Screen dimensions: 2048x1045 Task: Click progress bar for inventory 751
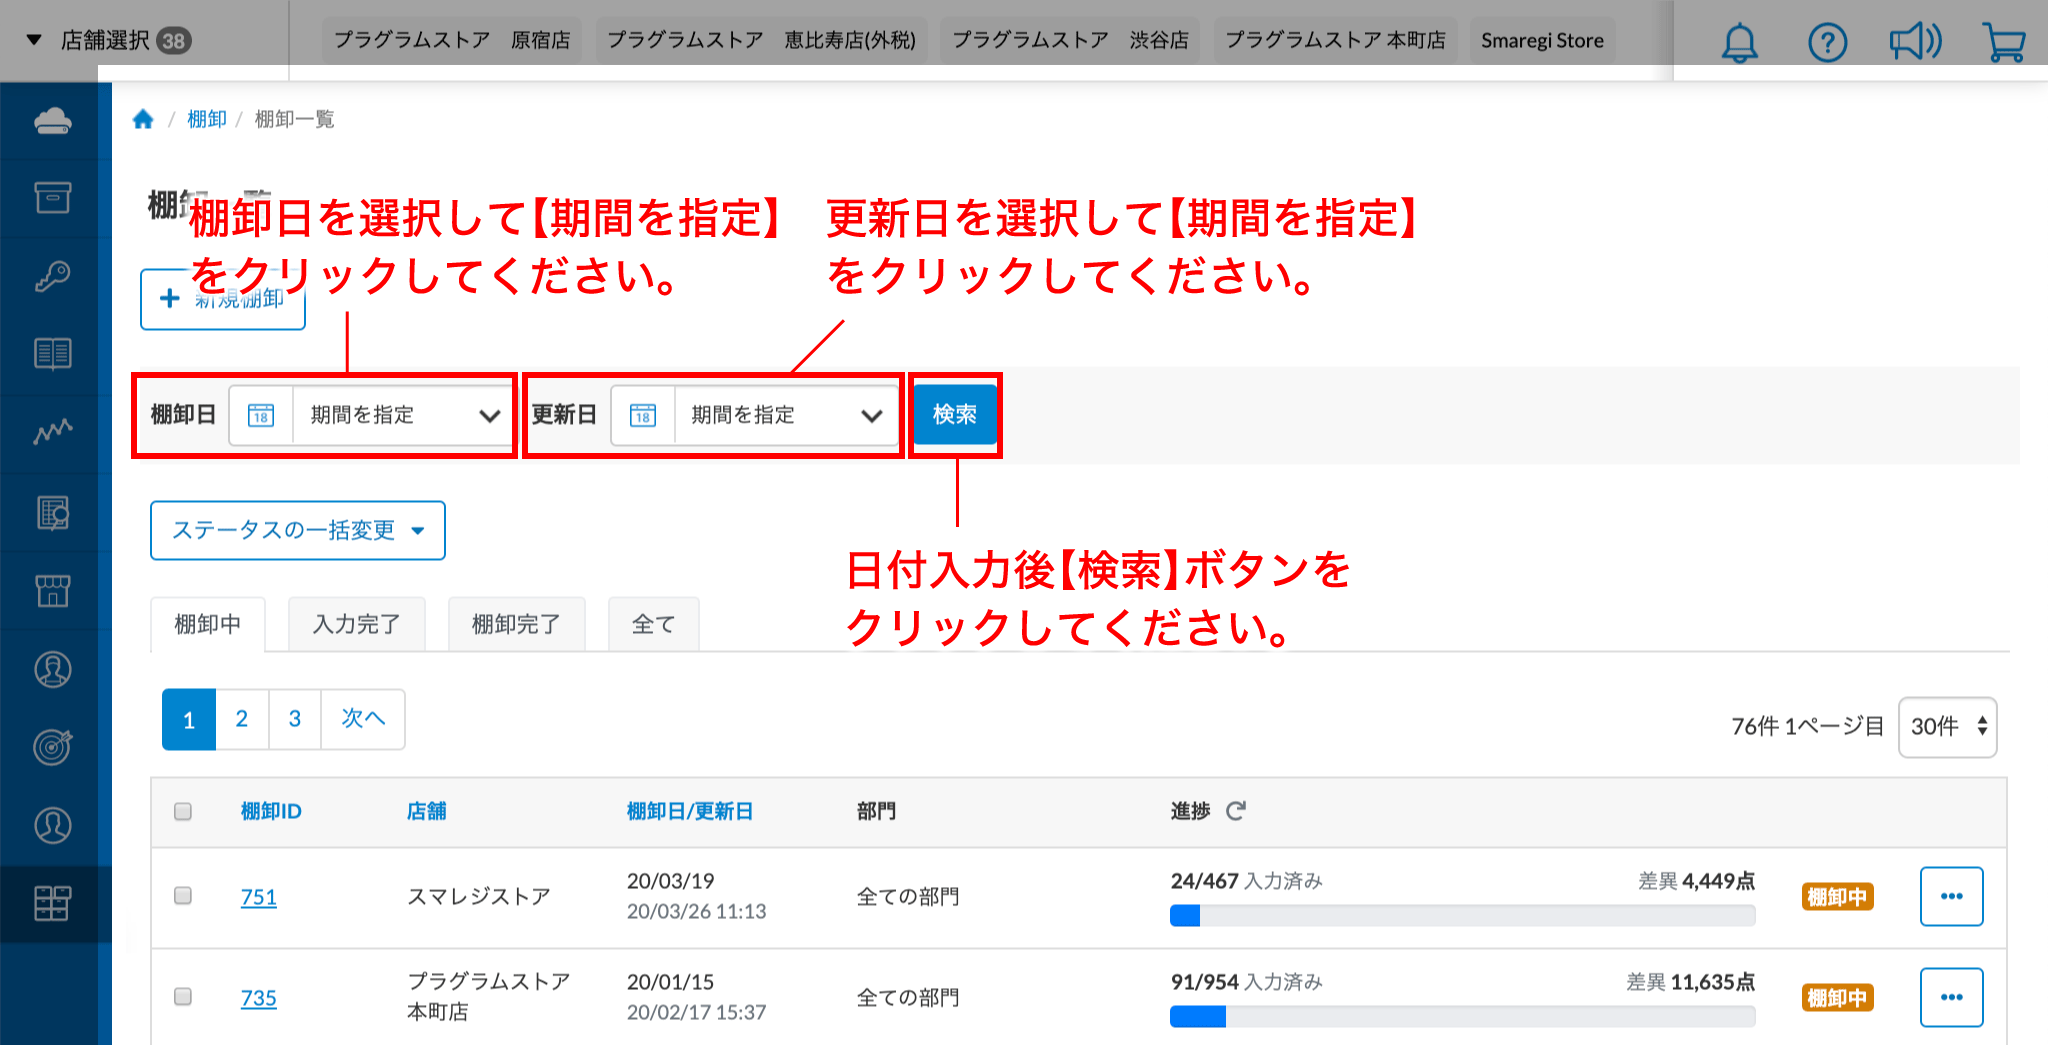pyautogui.click(x=1461, y=915)
